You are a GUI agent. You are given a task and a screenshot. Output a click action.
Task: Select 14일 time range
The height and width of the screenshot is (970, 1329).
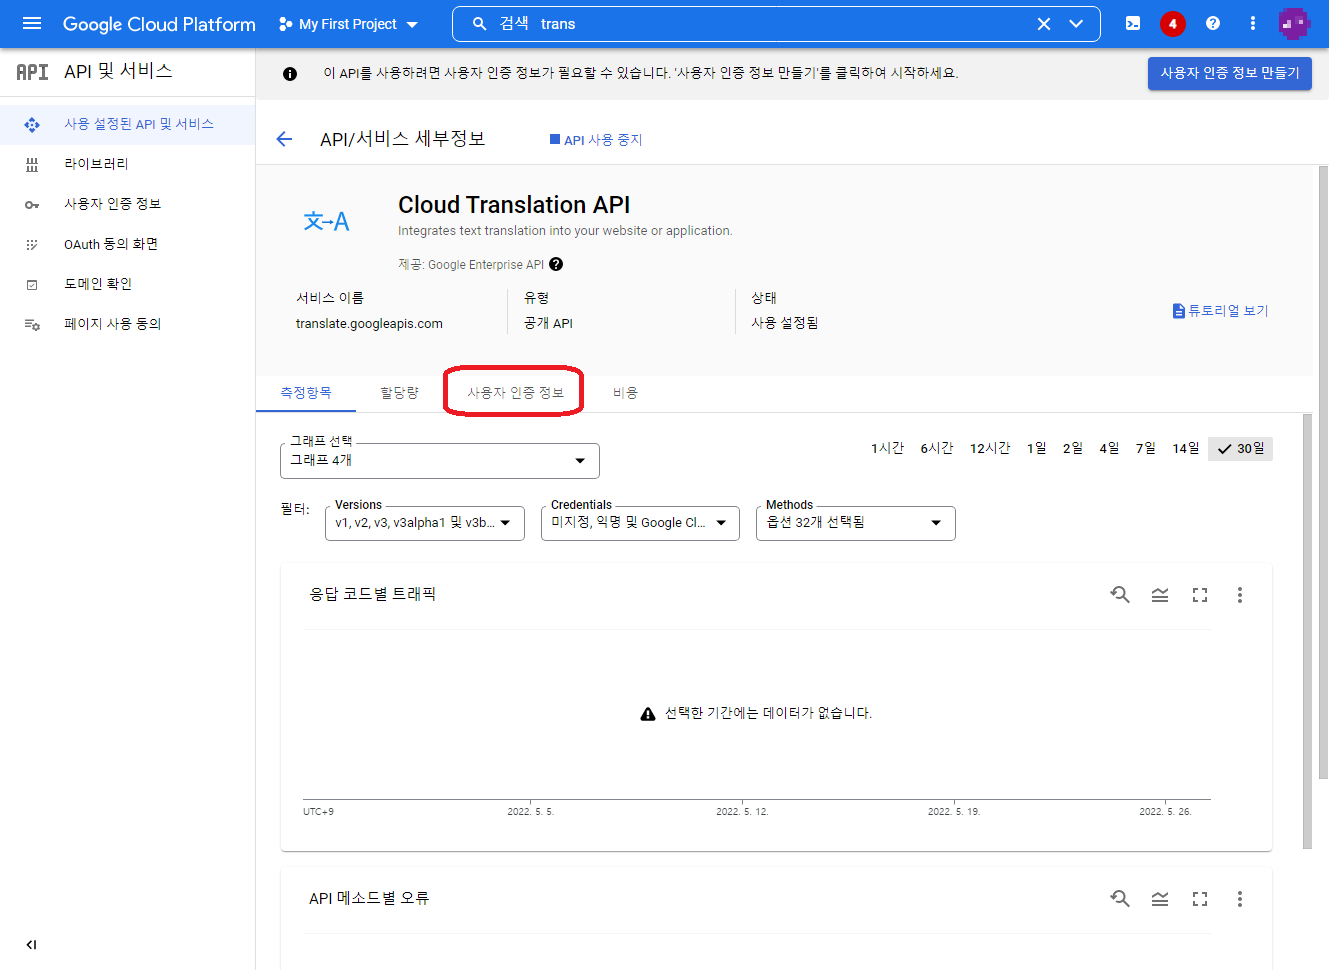coord(1186,448)
